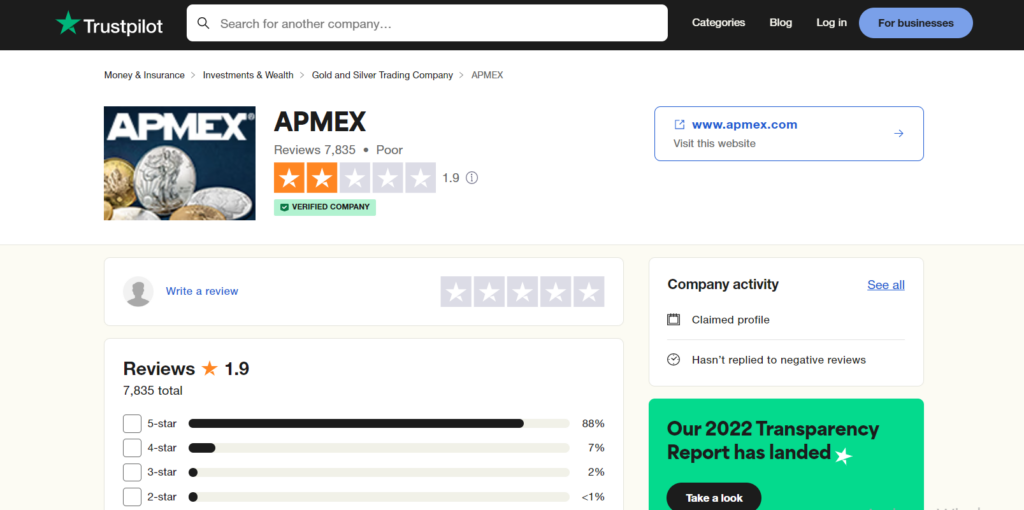1024x510 pixels.
Task: Click the clock icon by Hasn't replied
Action: tap(673, 360)
